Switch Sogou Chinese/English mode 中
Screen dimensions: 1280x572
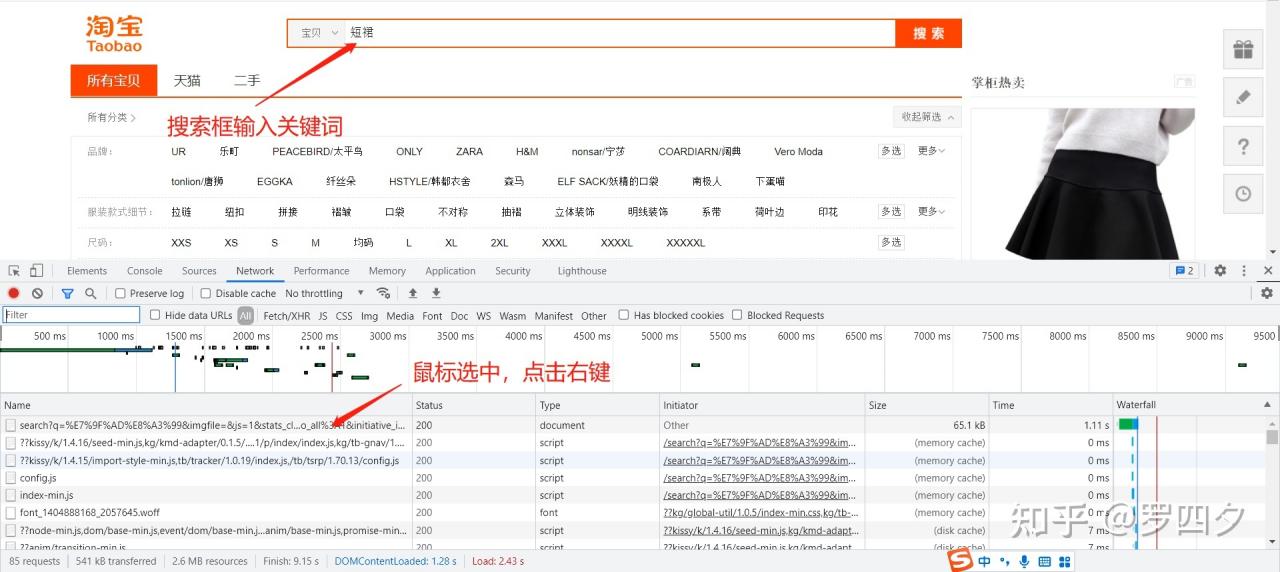tap(985, 562)
